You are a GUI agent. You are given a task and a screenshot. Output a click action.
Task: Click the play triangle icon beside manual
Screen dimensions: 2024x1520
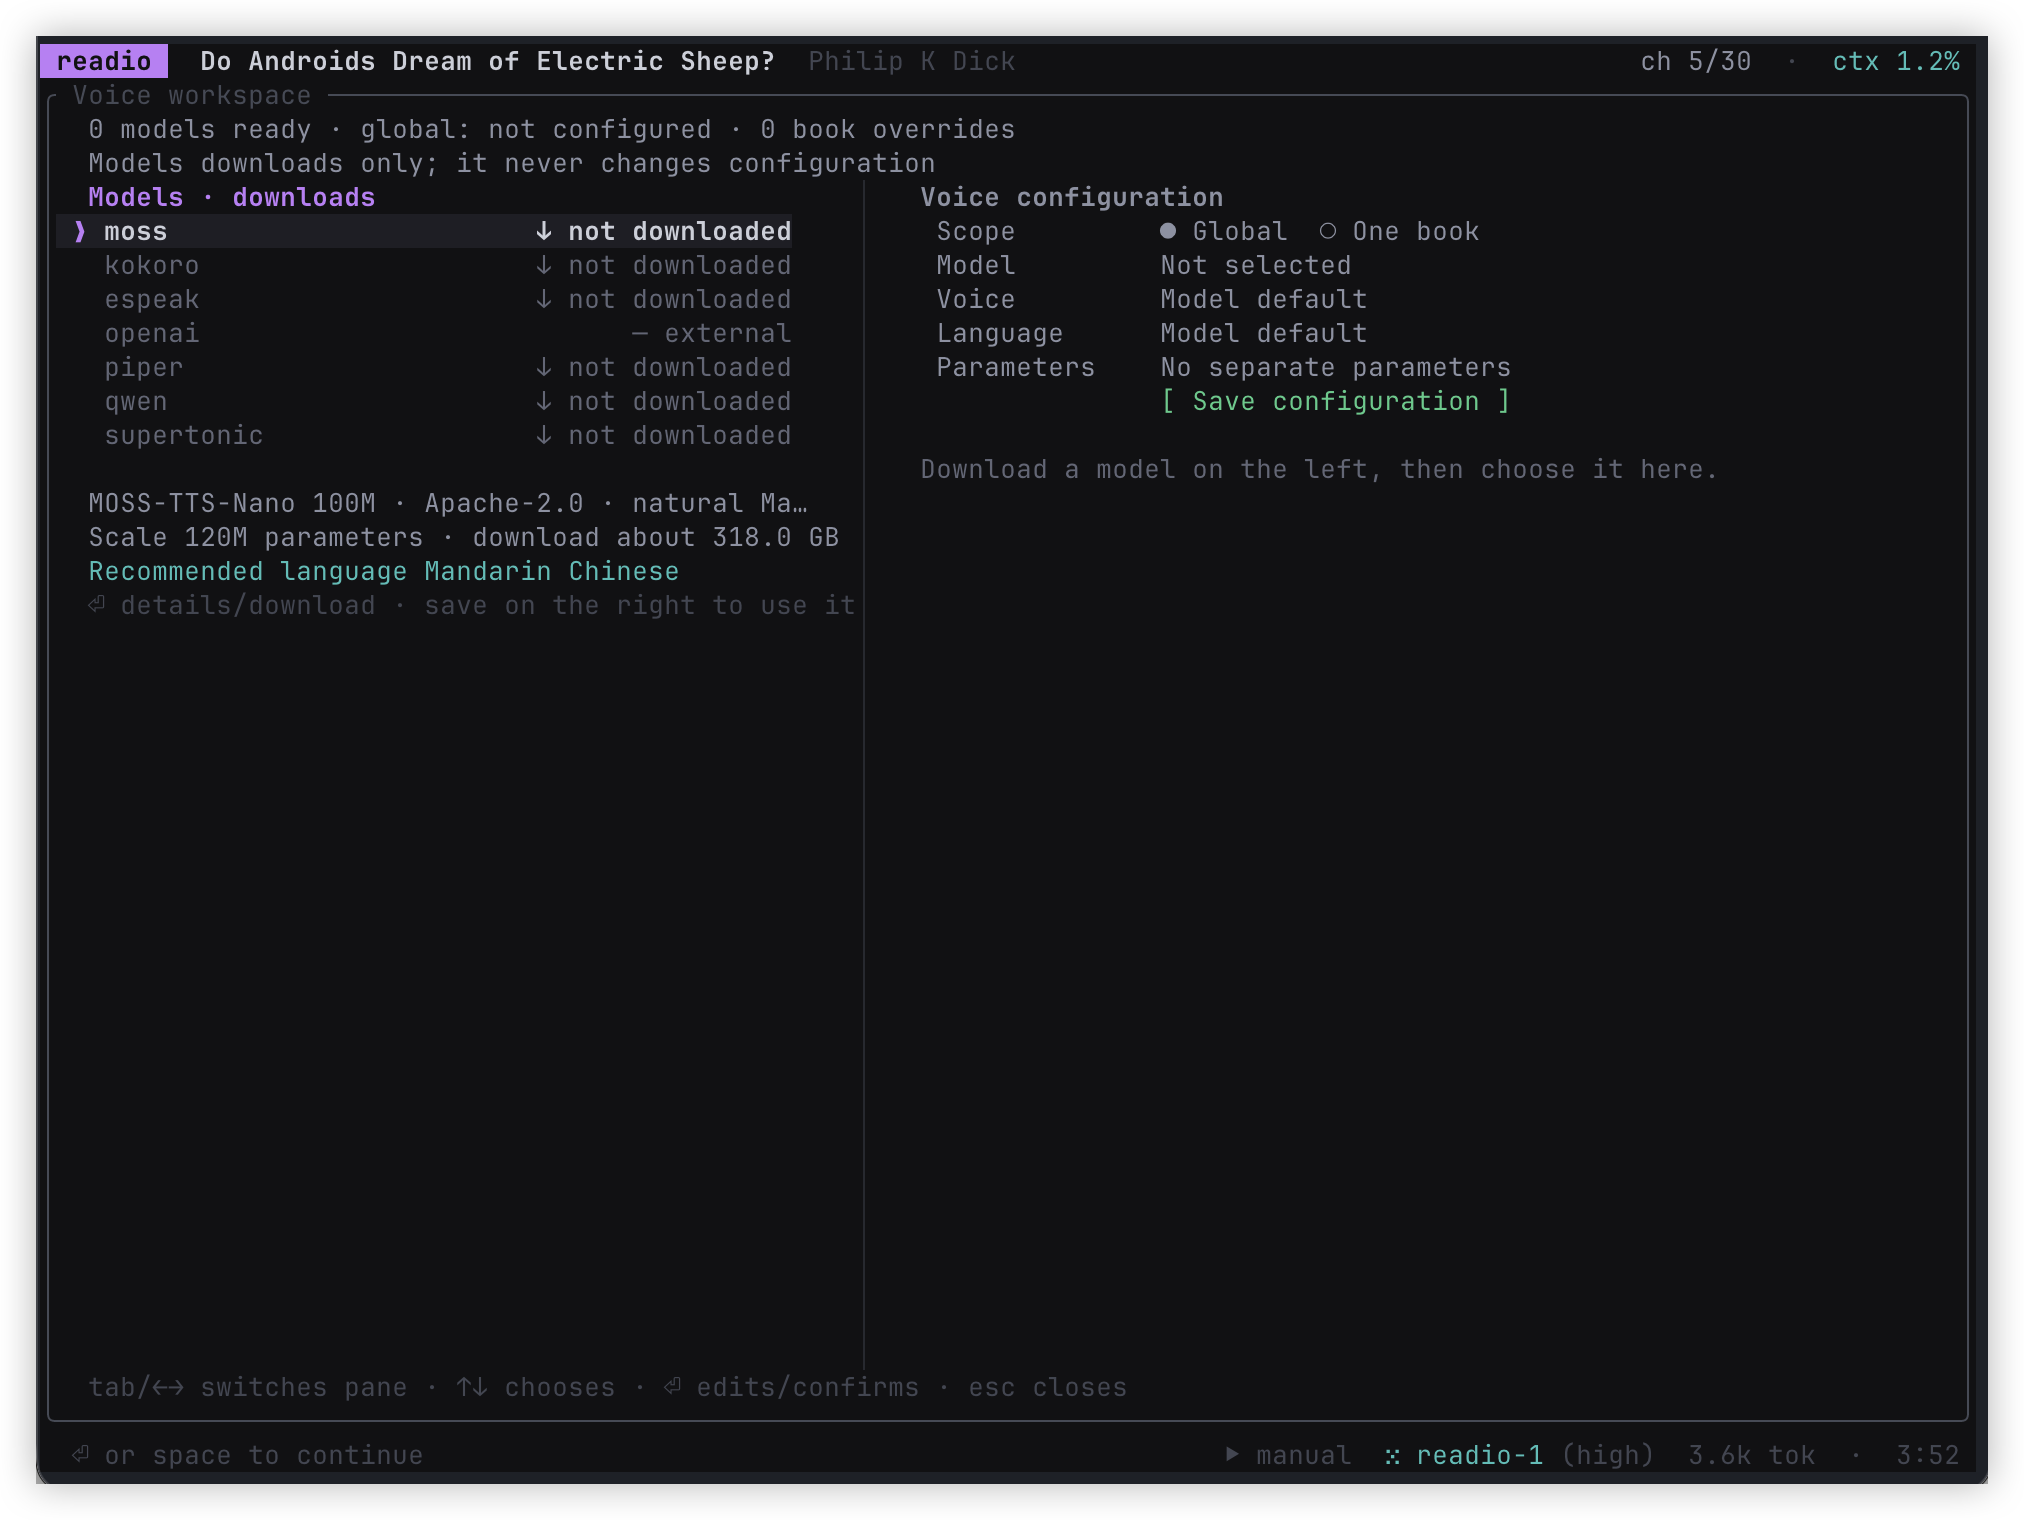[1232, 1454]
